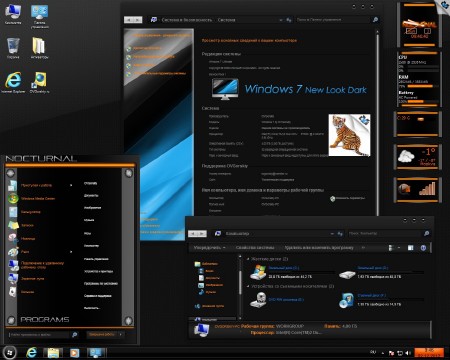Select Документы in Start menu right column
This screenshot has width=450, height=360.
(x=91, y=196)
